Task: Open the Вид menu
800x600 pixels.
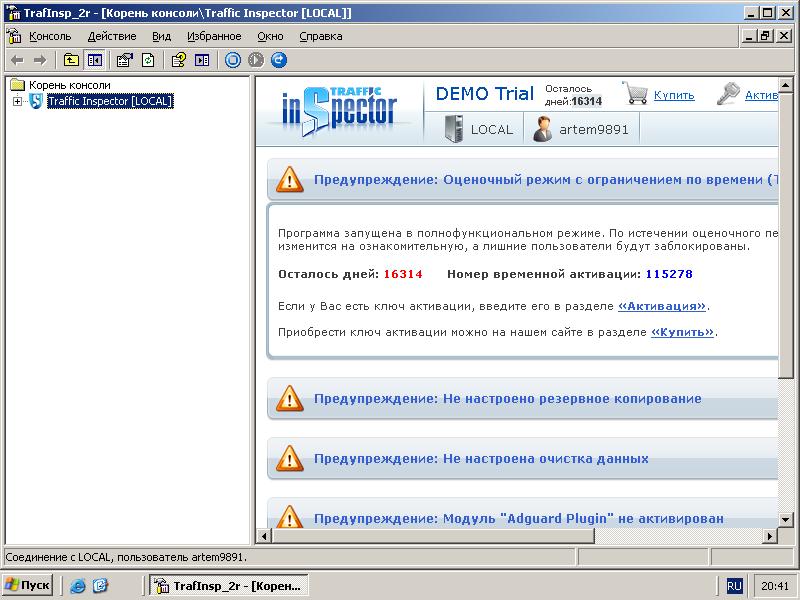Action: click(x=161, y=36)
